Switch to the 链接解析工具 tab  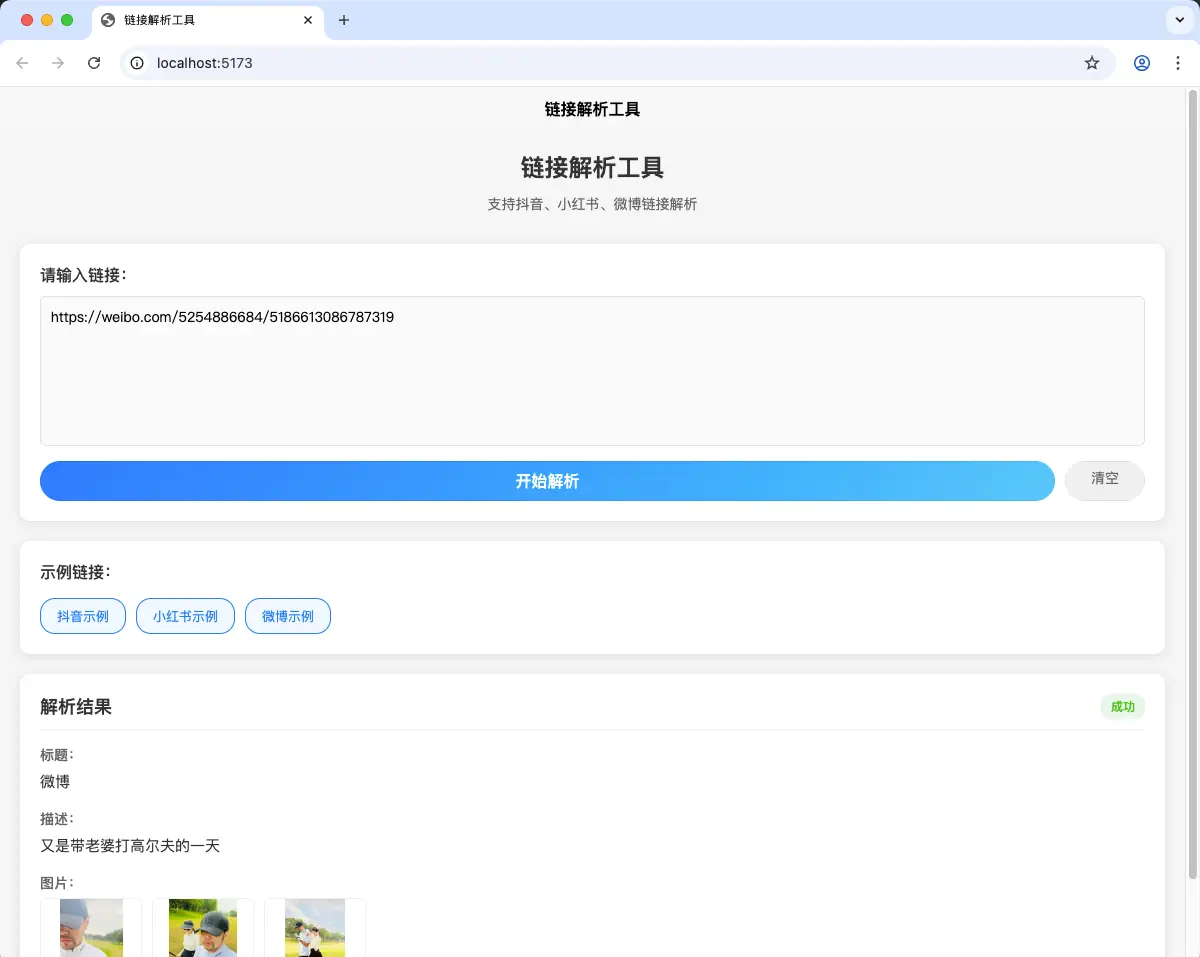pos(200,20)
